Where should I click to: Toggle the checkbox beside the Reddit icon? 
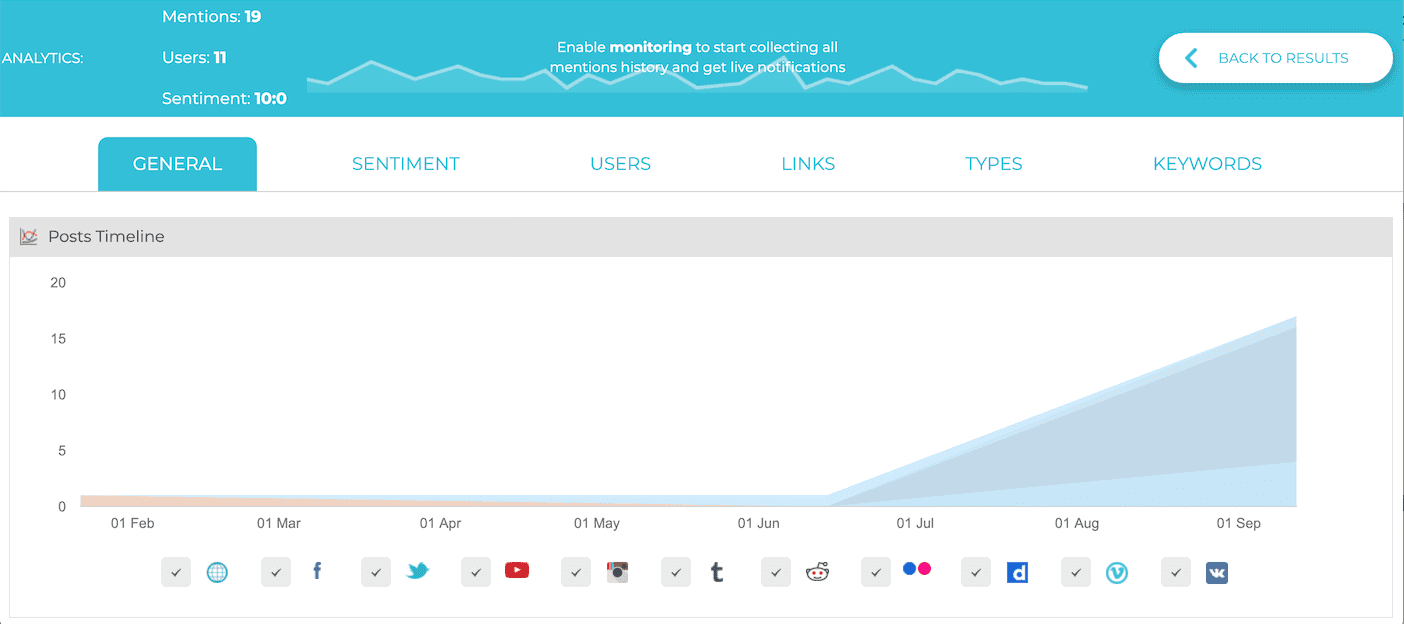pos(776,572)
